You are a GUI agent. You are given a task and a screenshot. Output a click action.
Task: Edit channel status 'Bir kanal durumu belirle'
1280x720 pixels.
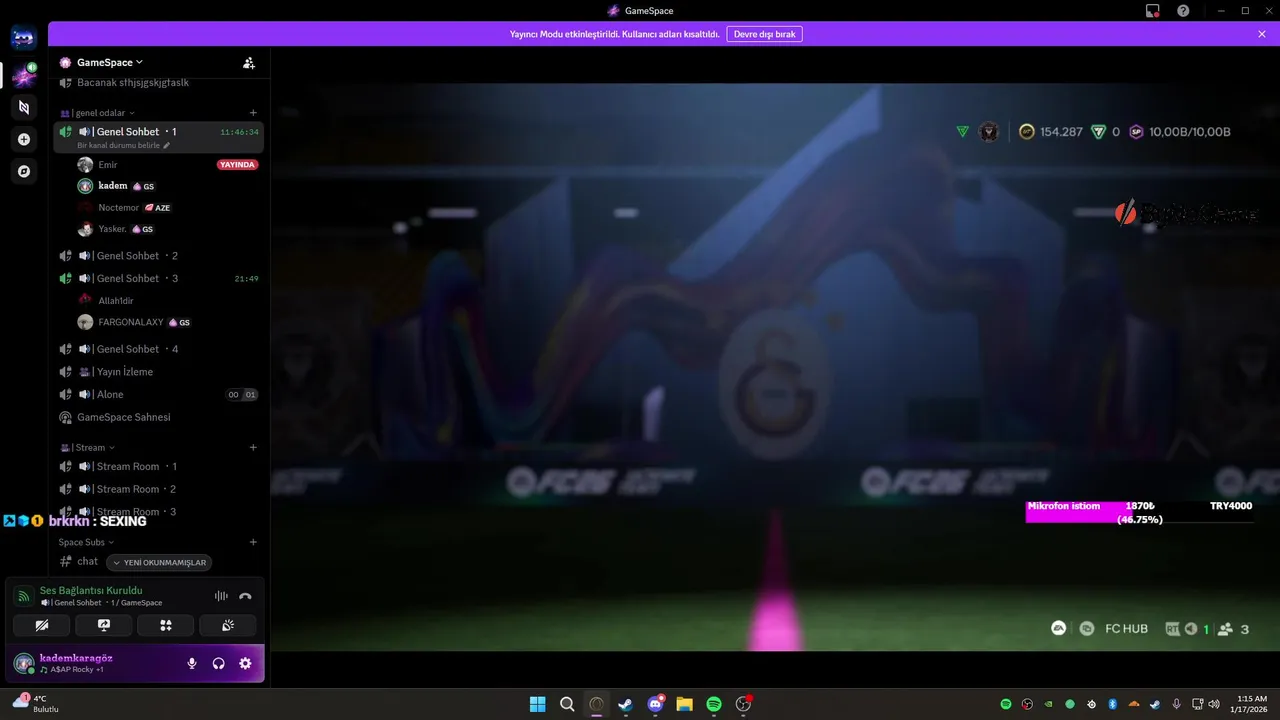124,145
